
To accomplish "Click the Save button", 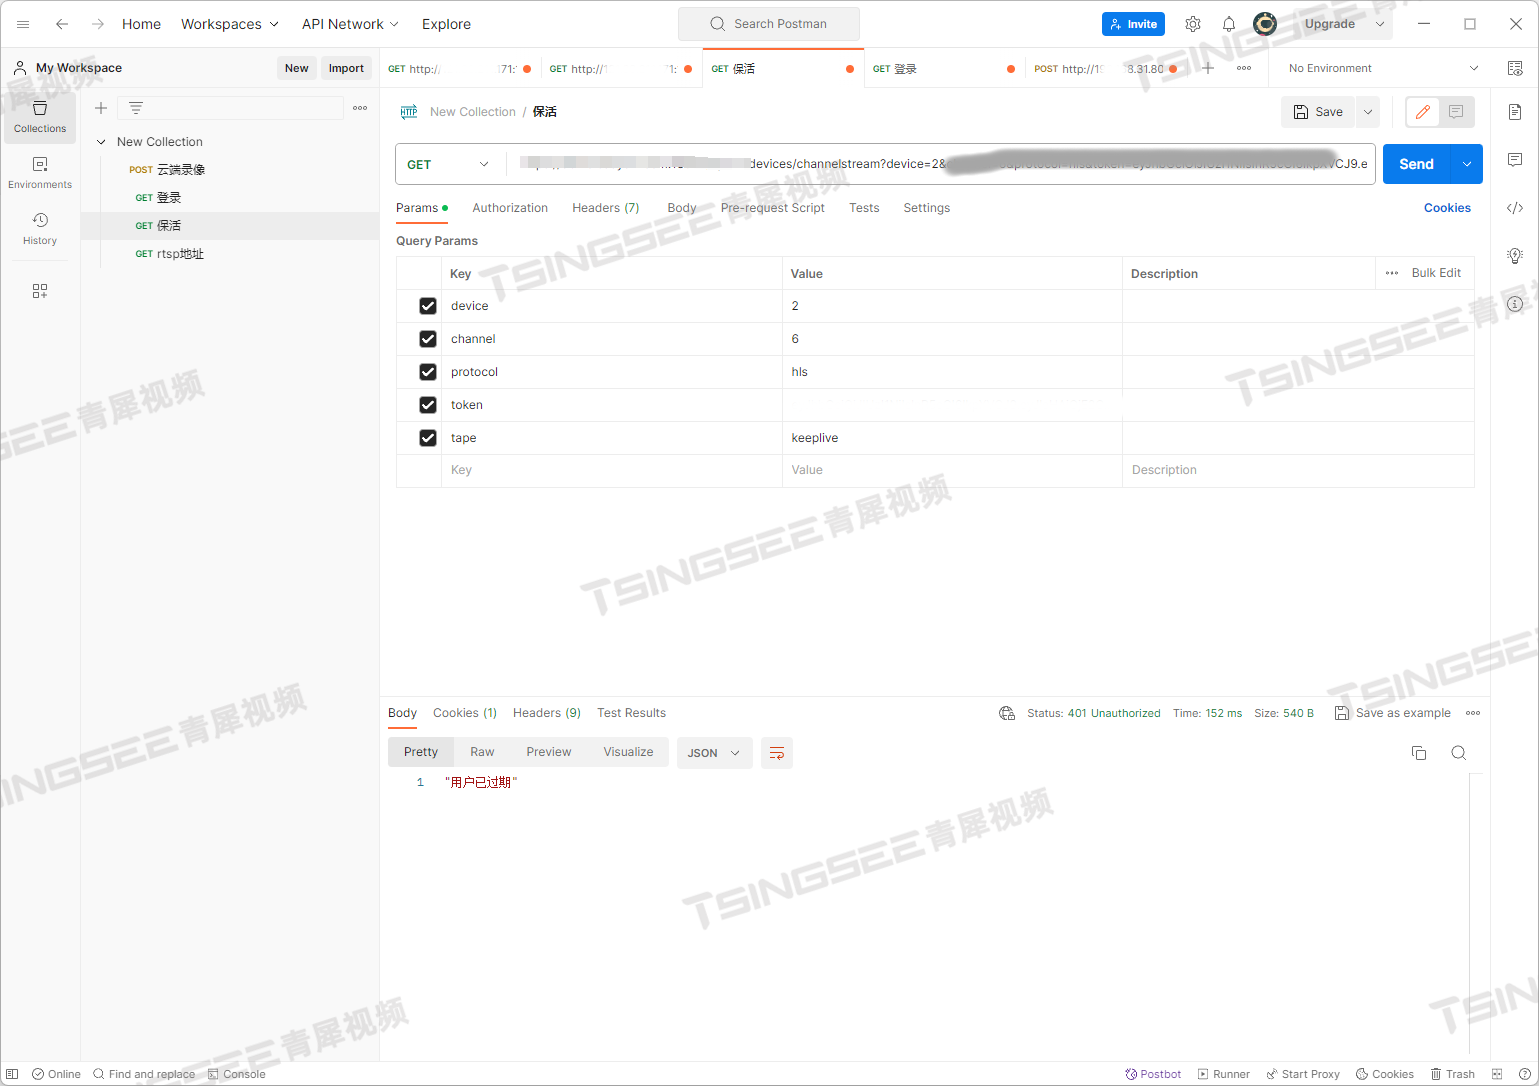I will pyautogui.click(x=1318, y=112).
